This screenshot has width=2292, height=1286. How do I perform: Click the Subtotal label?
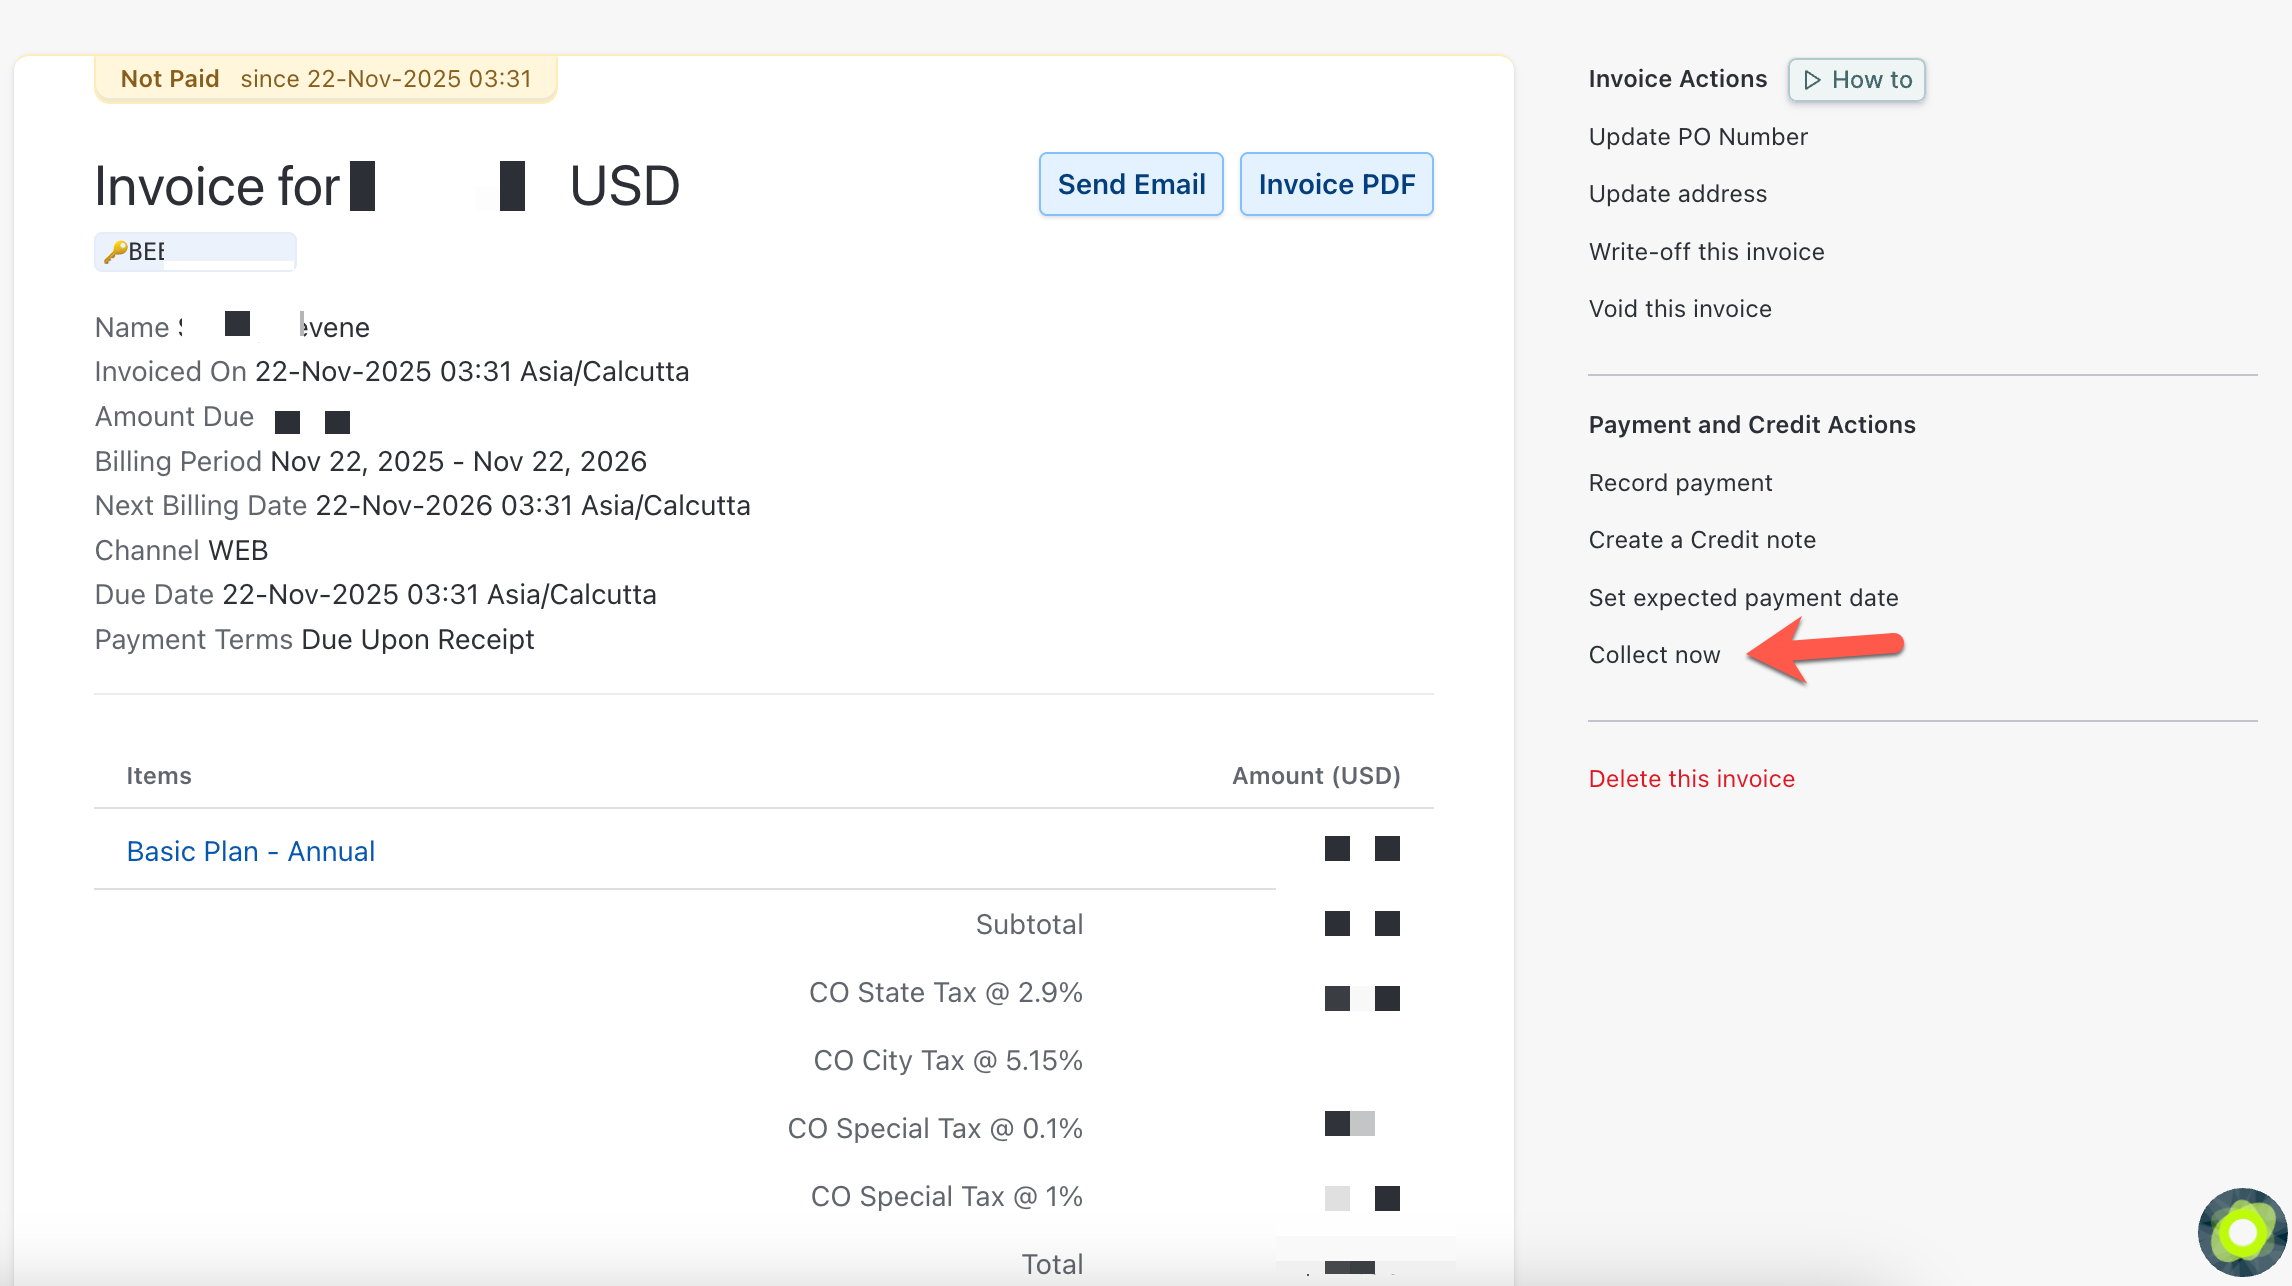1029,924
